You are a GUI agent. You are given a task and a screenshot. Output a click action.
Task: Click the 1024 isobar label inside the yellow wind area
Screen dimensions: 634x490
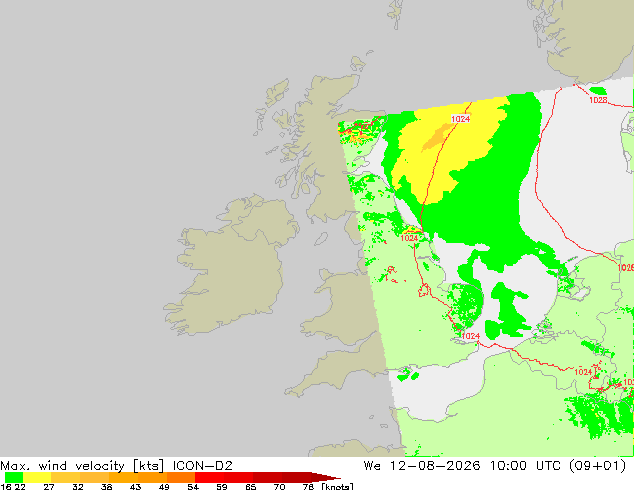click(461, 119)
